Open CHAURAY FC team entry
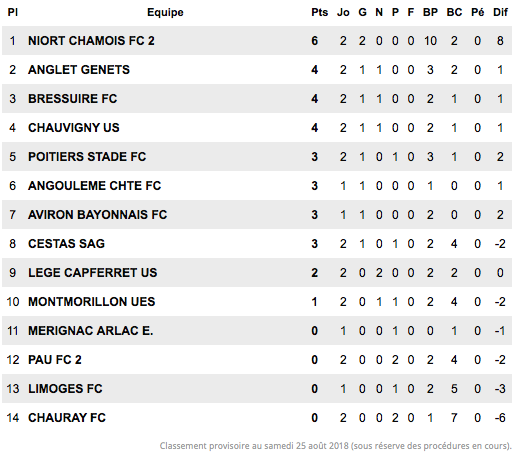Image resolution: width=515 pixels, height=461 pixels. pyautogui.click(x=67, y=418)
